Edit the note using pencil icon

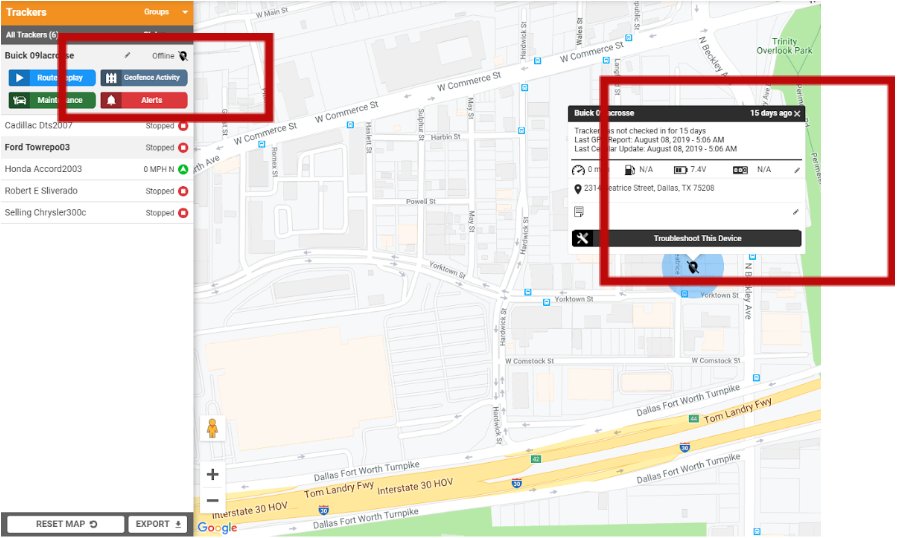pos(795,212)
